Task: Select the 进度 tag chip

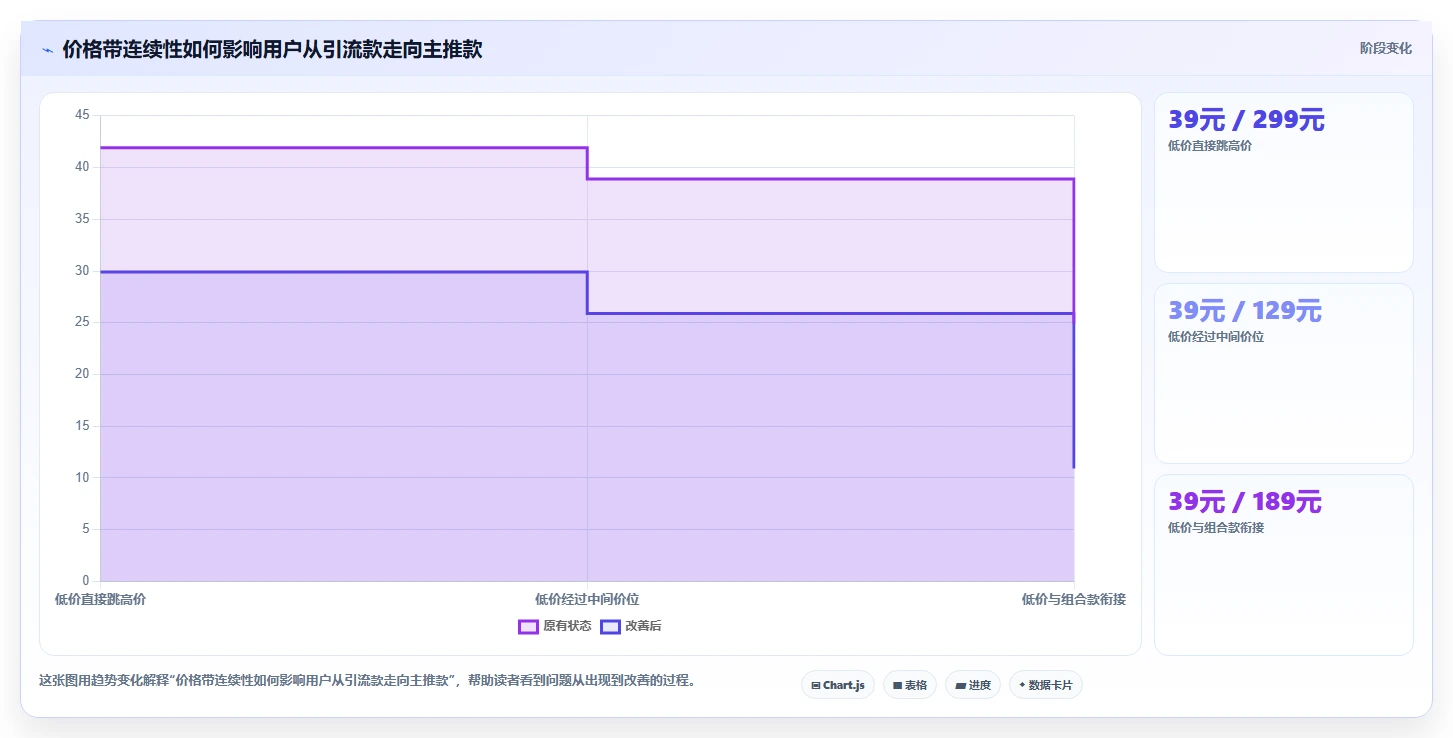Action: (x=972, y=685)
